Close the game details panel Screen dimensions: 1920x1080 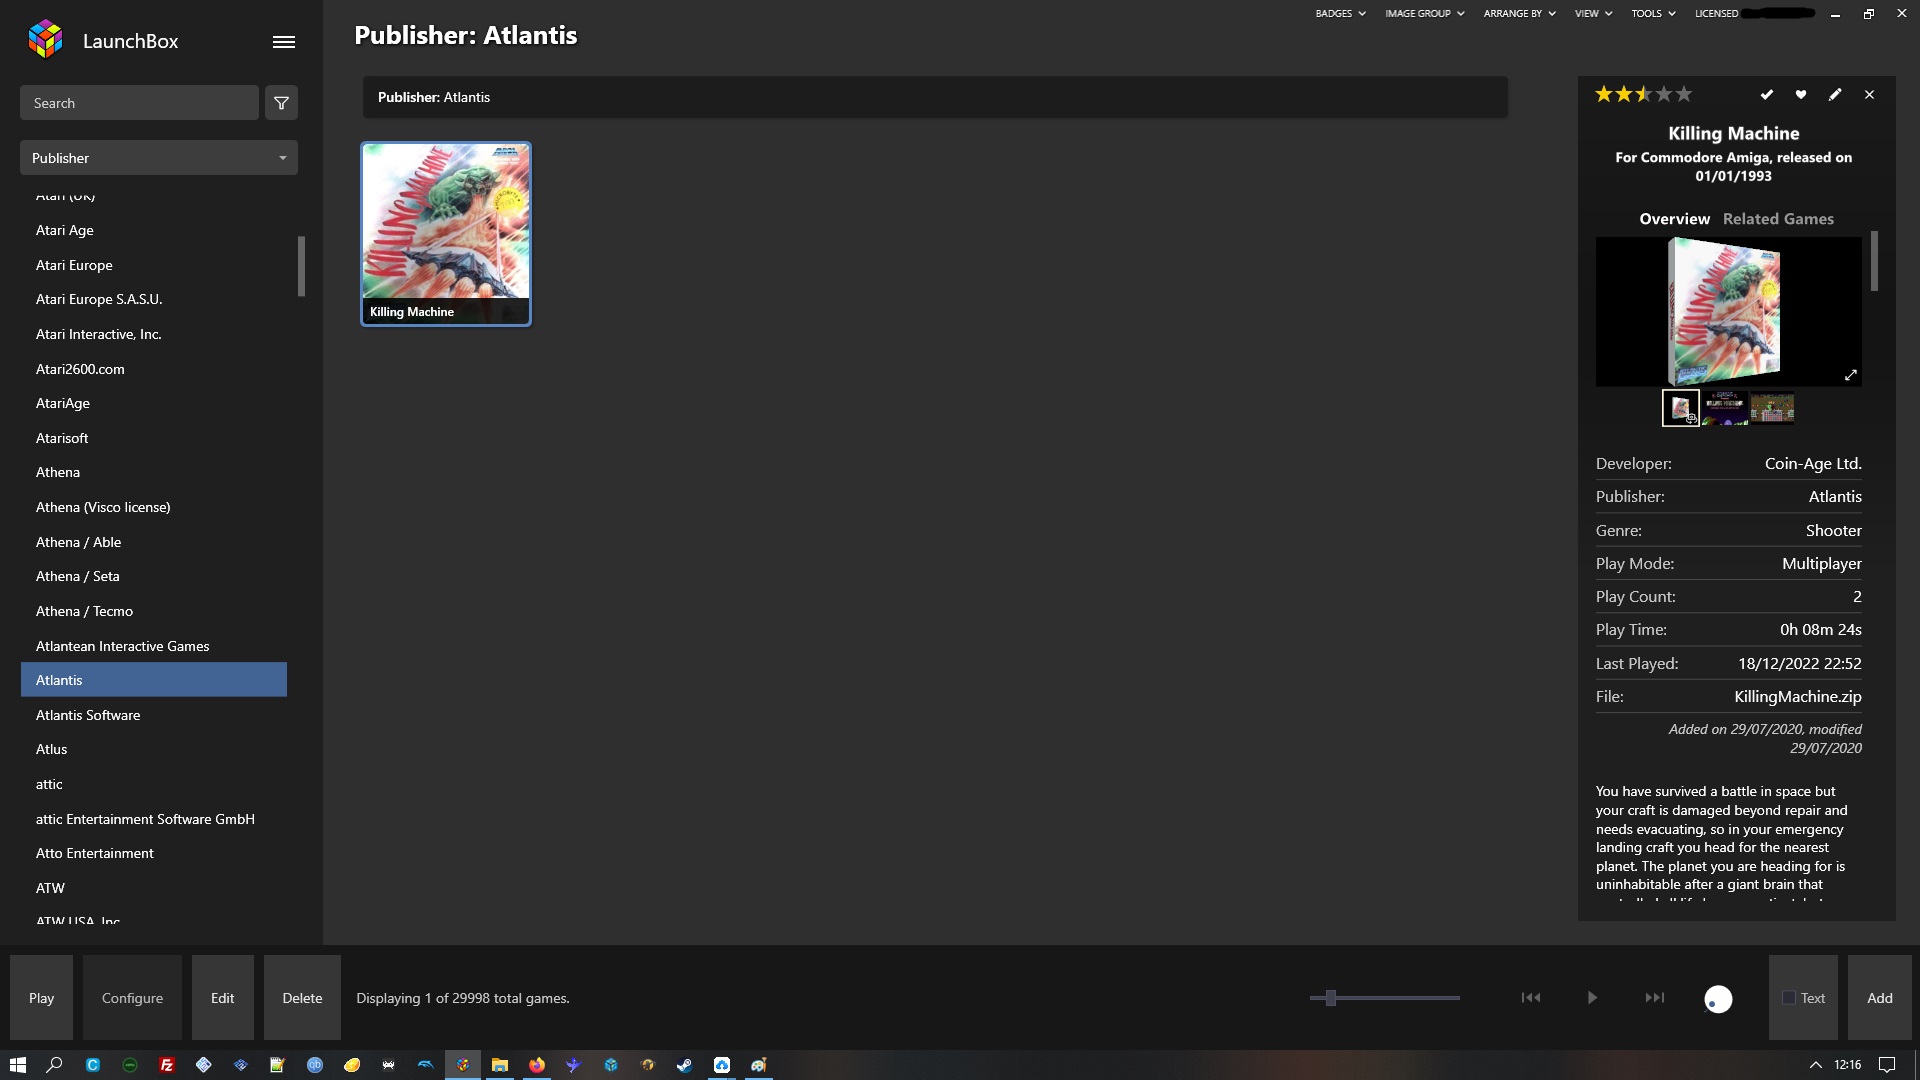click(x=1869, y=94)
